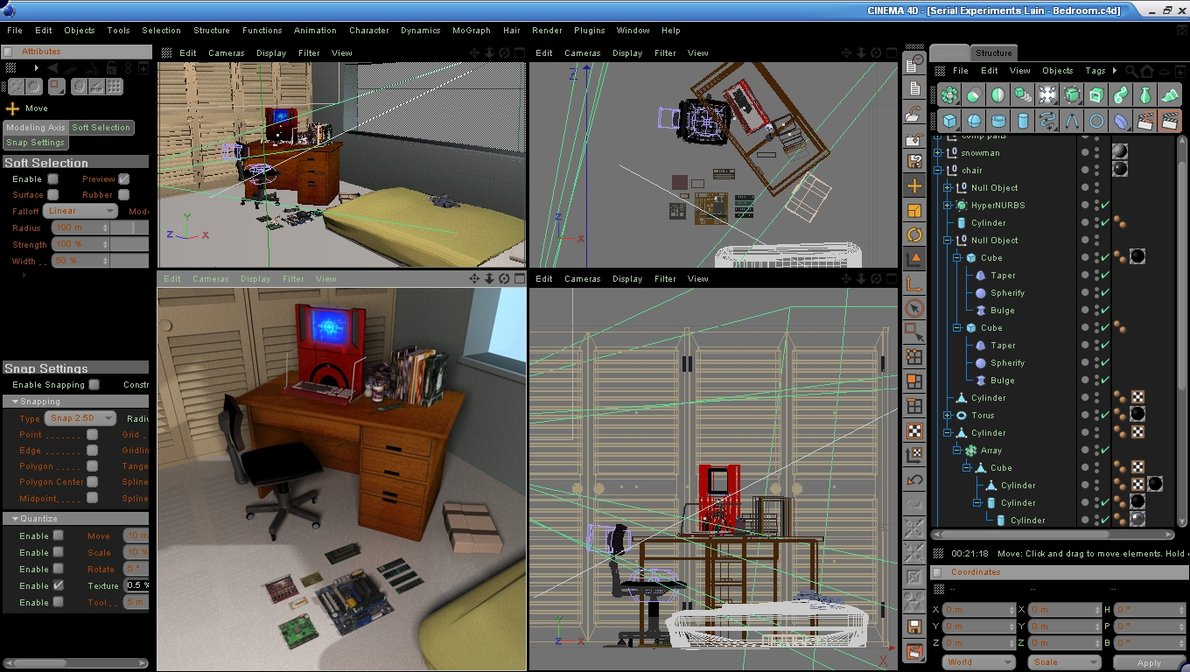Screen dimensions: 1190x672
Task: Toggle snowman visibility dot
Action: pos(1085,153)
